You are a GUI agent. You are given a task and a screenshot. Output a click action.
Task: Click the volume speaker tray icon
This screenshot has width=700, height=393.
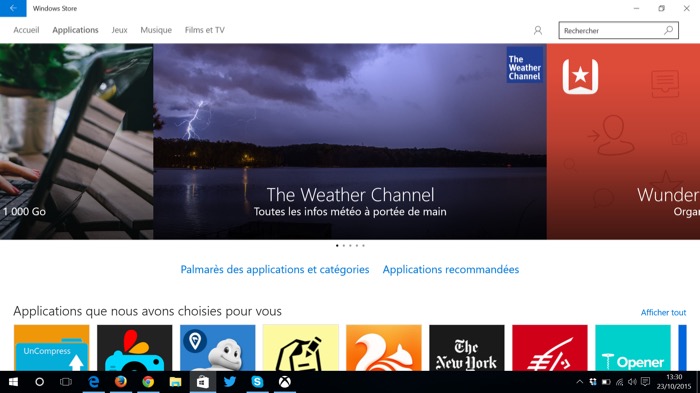(x=632, y=382)
